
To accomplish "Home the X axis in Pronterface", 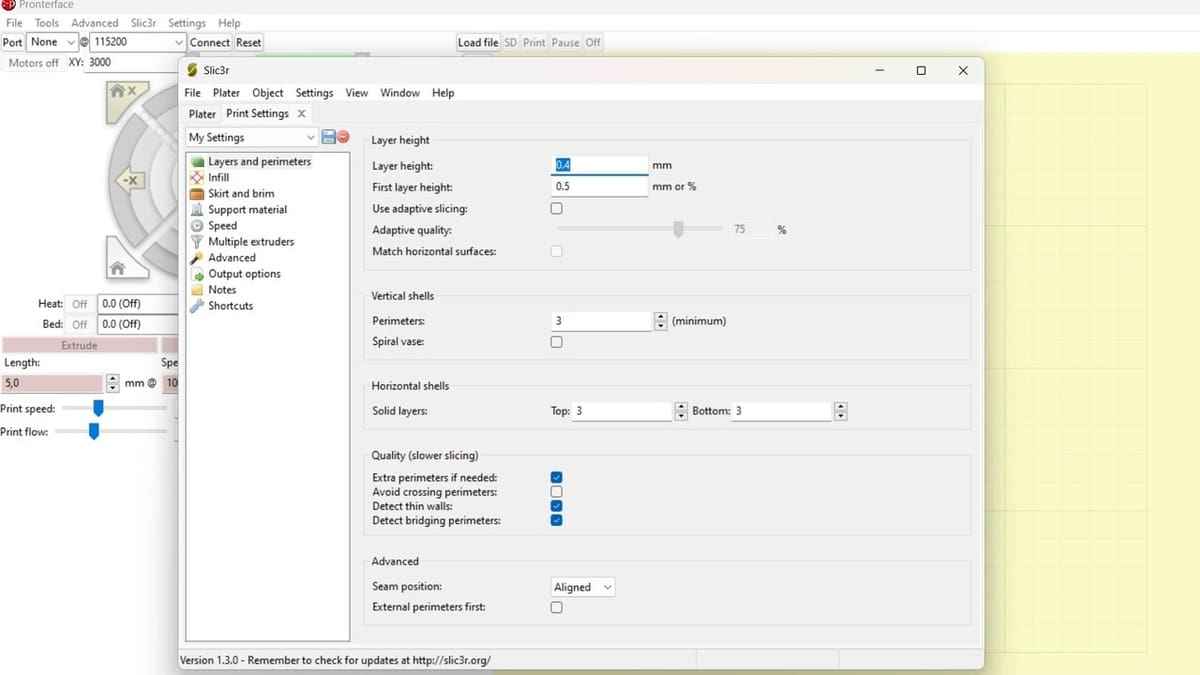I will [x=123, y=96].
